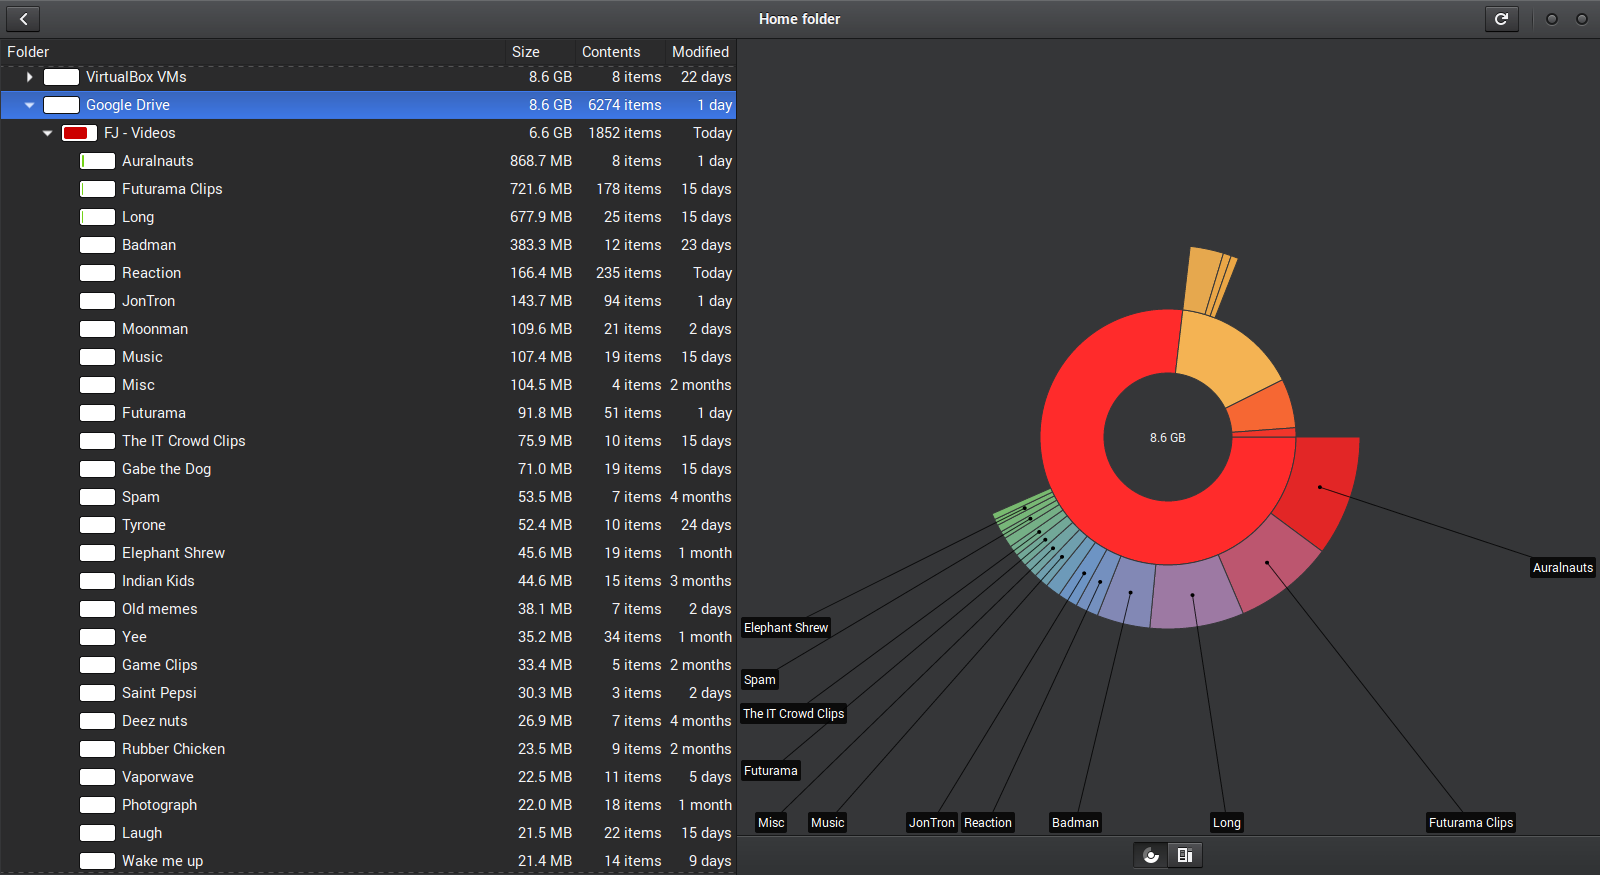Click the Auralnauts label in the chart
This screenshot has height=875, width=1600.
pos(1562,568)
